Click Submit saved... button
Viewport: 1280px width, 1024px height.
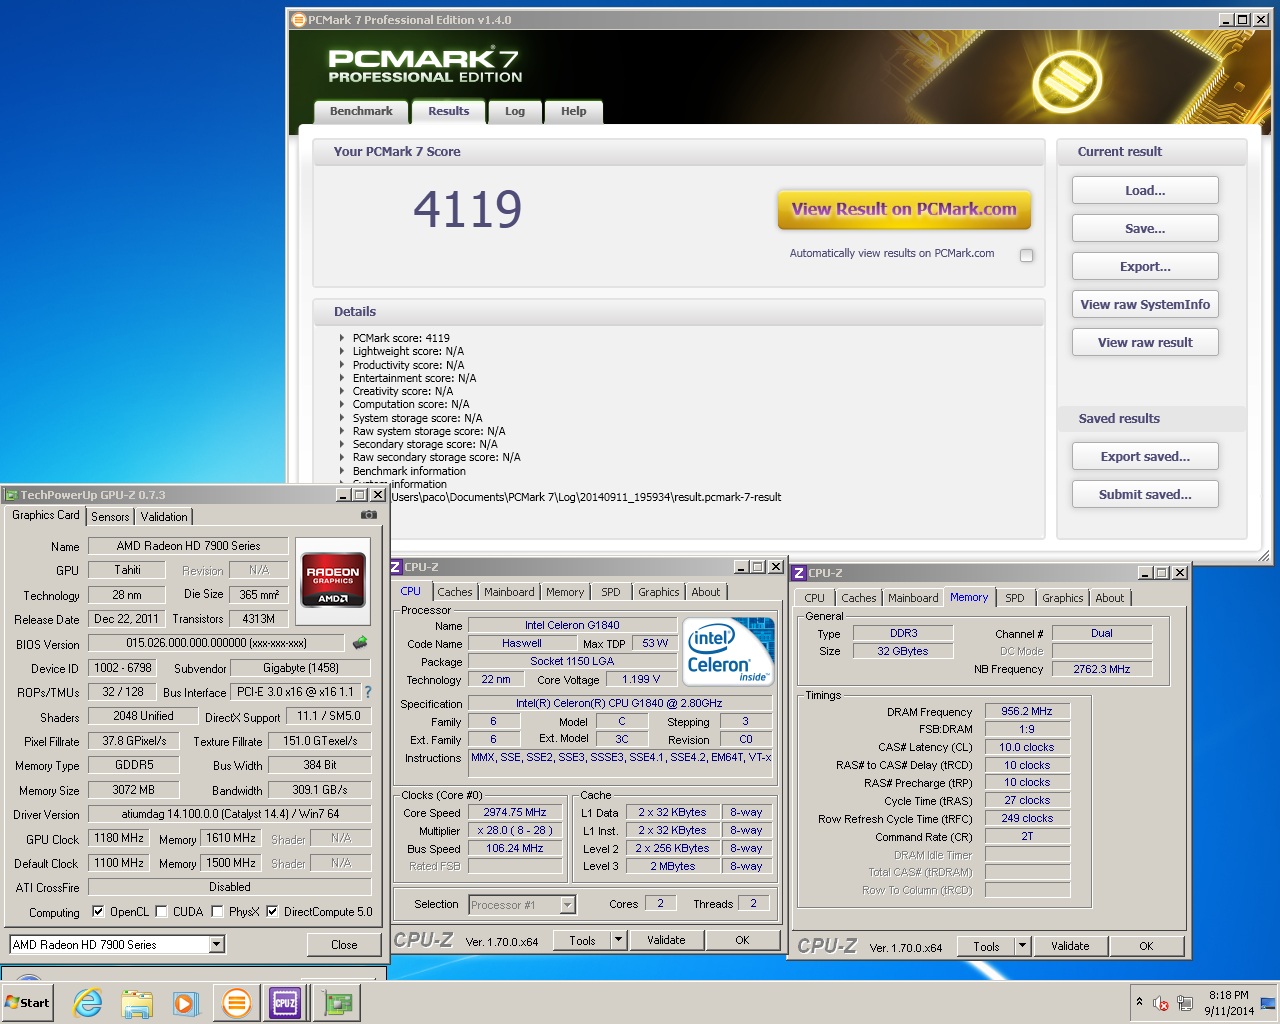tap(1145, 494)
